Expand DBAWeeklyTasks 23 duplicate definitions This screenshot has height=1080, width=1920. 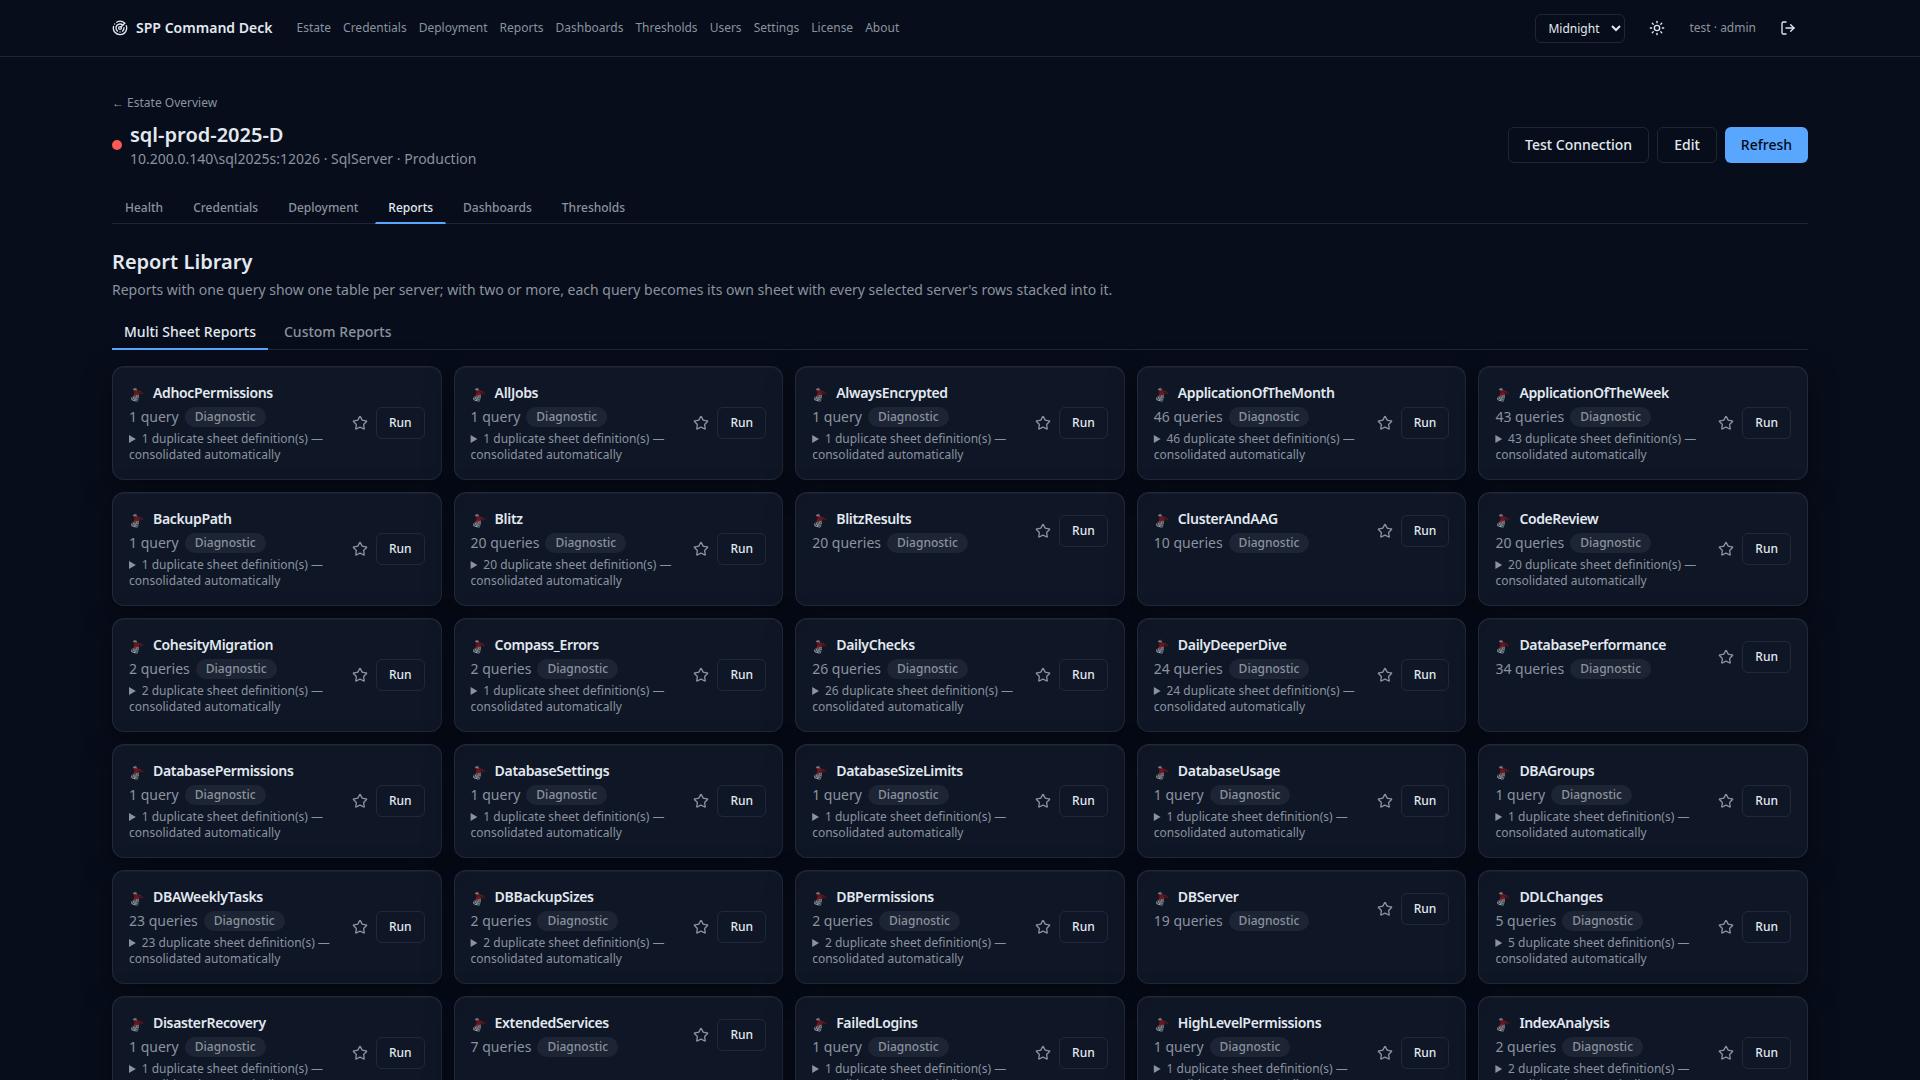coord(229,951)
